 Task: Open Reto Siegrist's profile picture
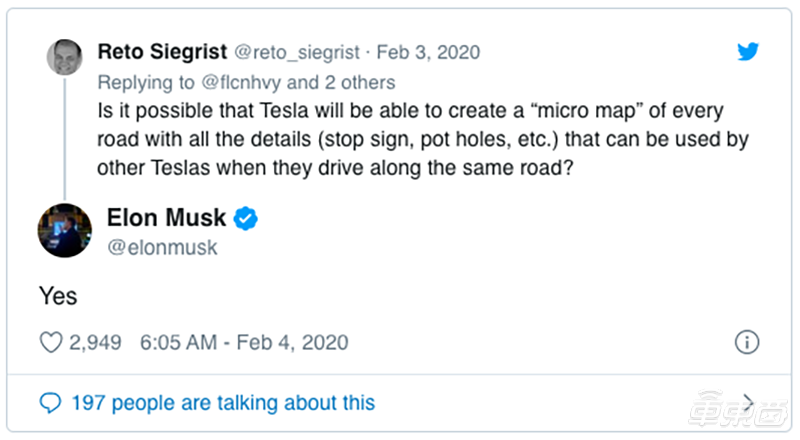point(65,57)
